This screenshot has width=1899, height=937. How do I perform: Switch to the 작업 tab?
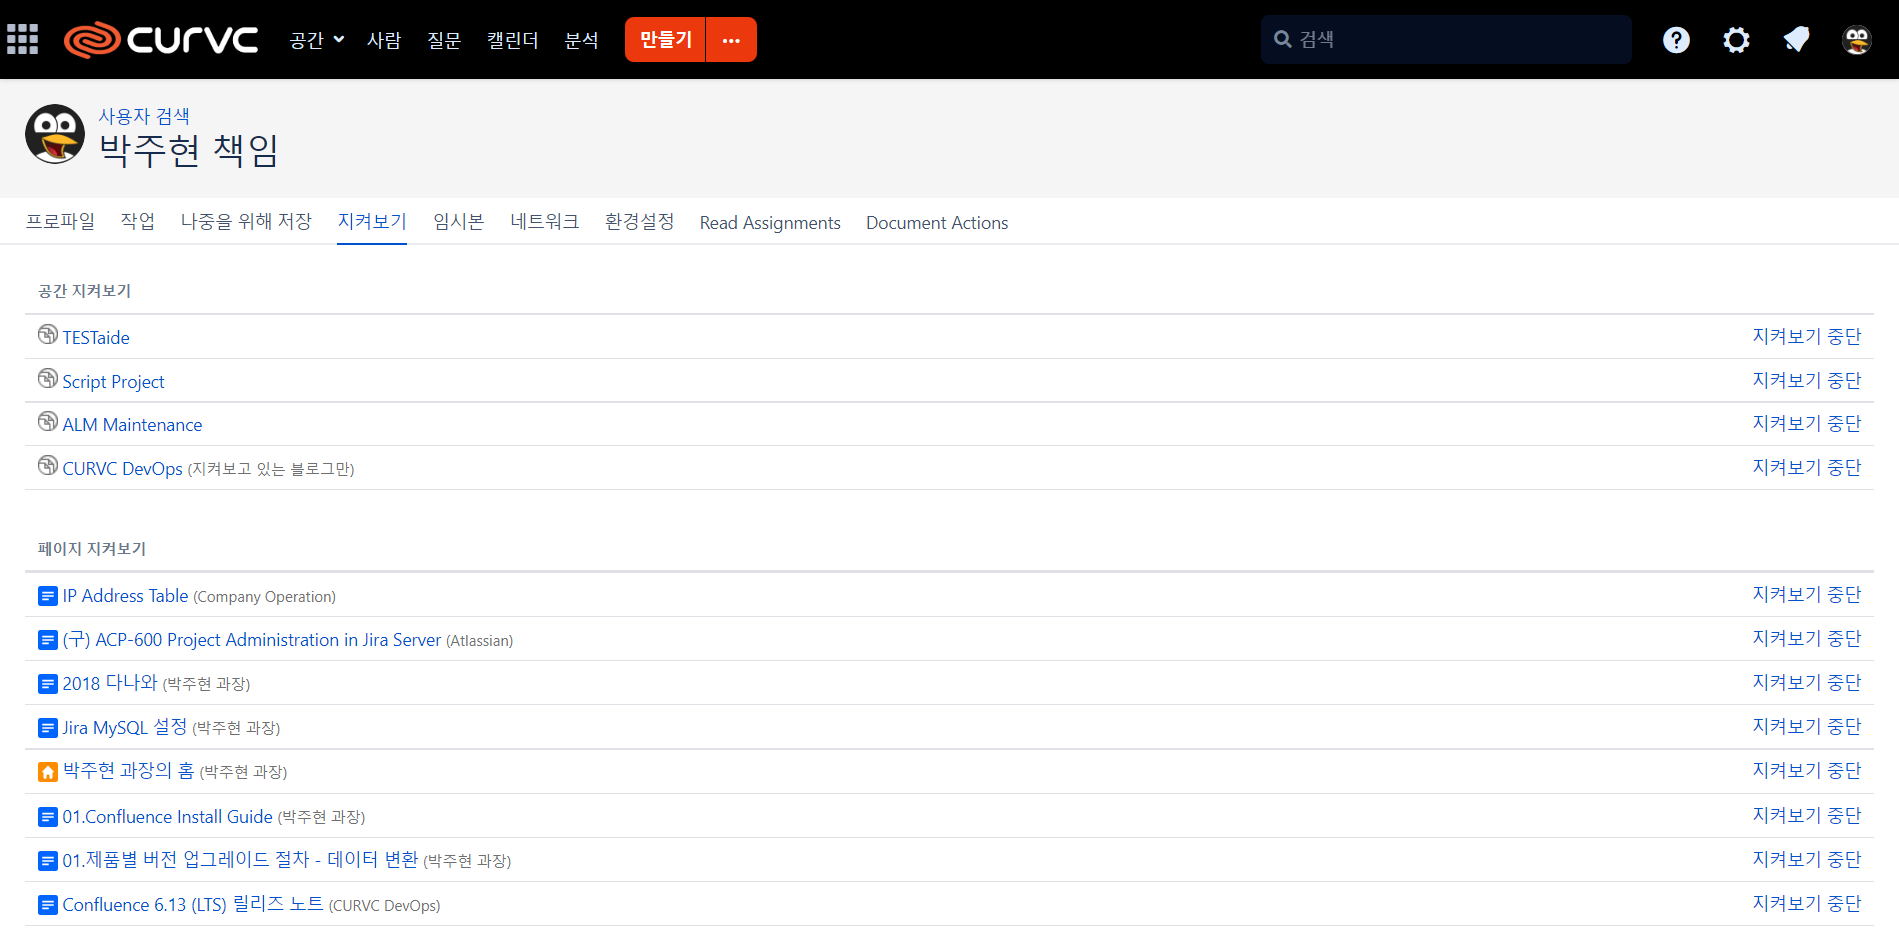click(138, 221)
